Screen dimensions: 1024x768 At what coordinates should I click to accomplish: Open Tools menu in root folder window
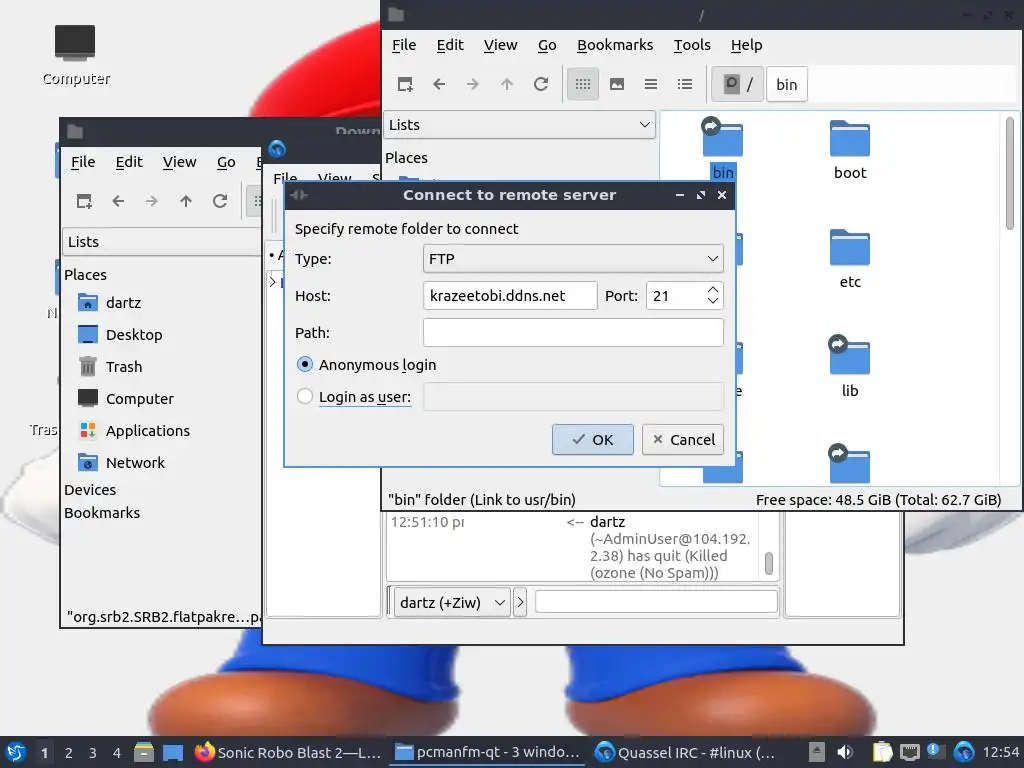pos(692,45)
